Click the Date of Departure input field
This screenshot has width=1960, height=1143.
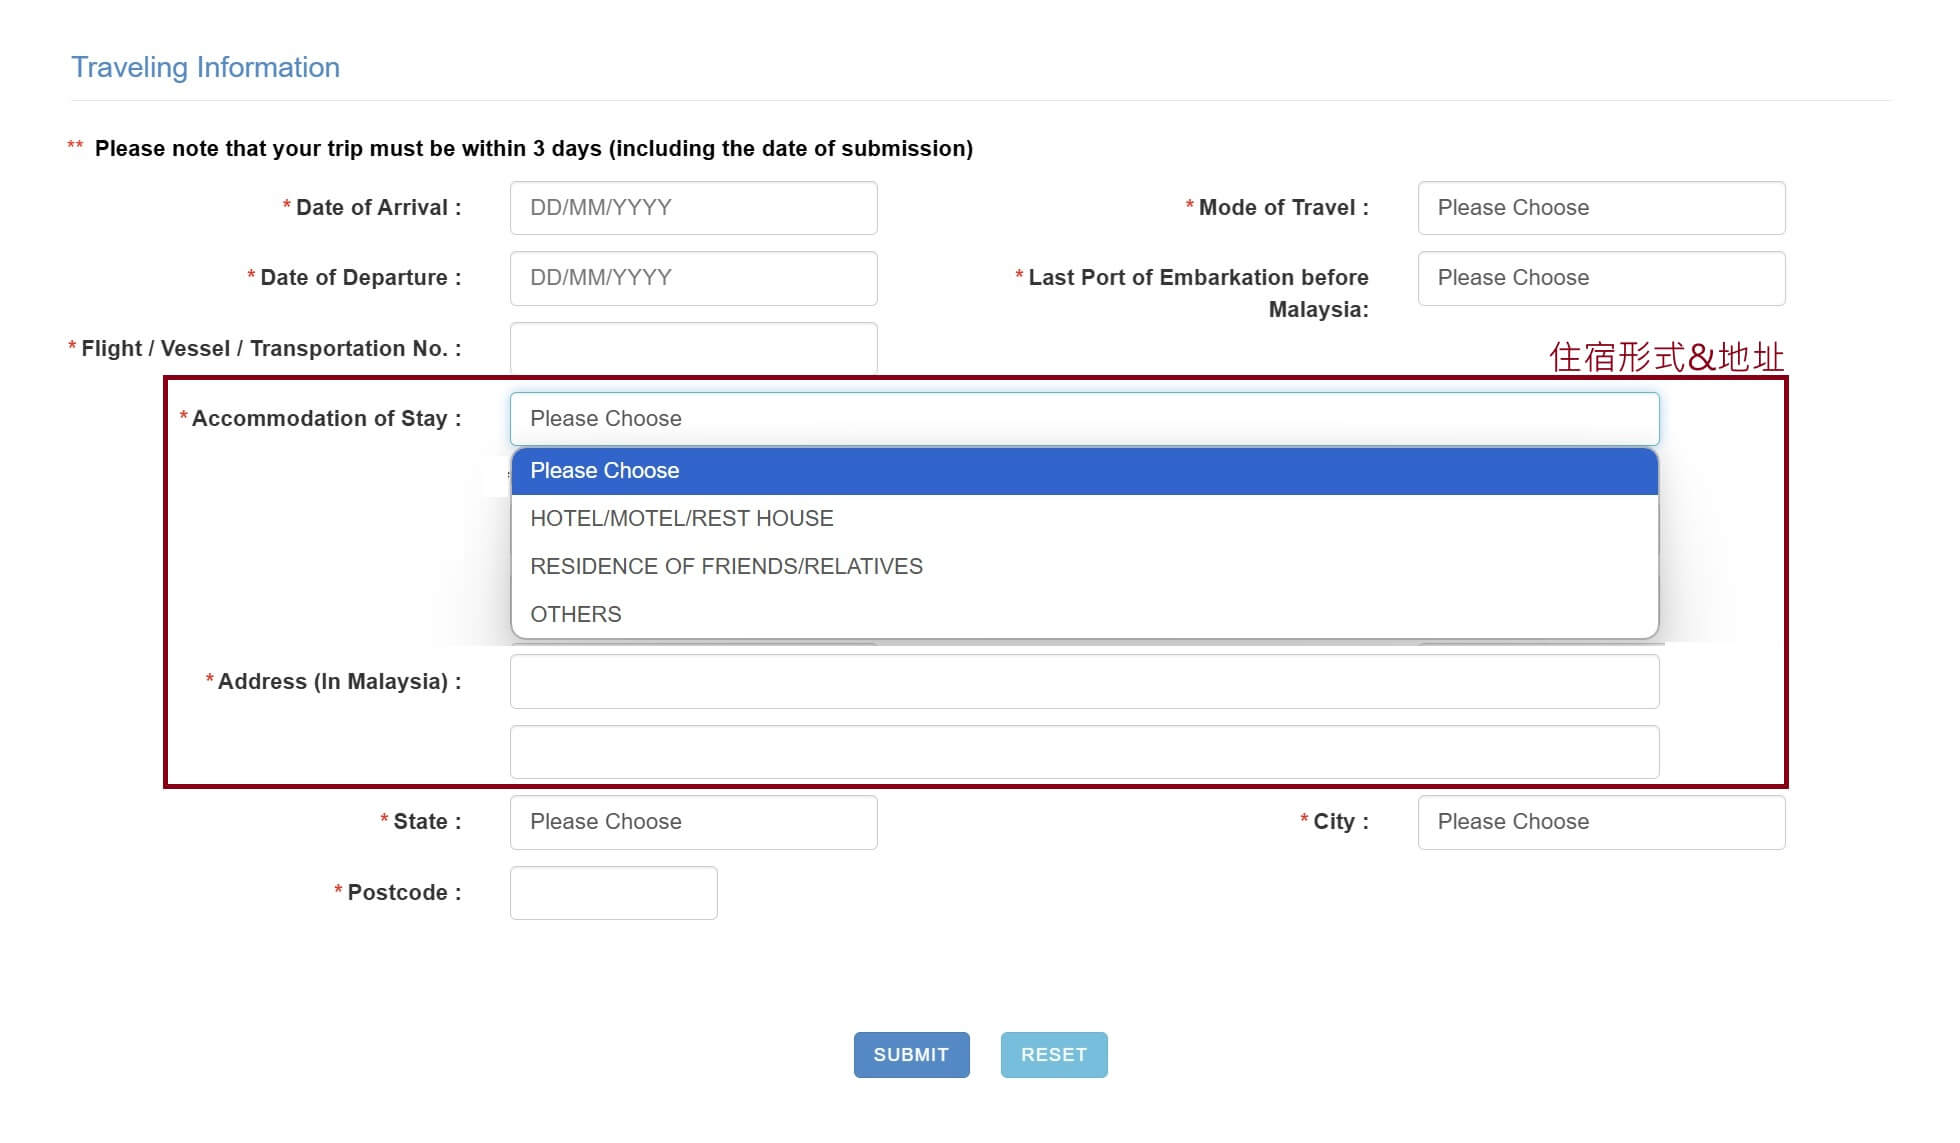coord(693,278)
